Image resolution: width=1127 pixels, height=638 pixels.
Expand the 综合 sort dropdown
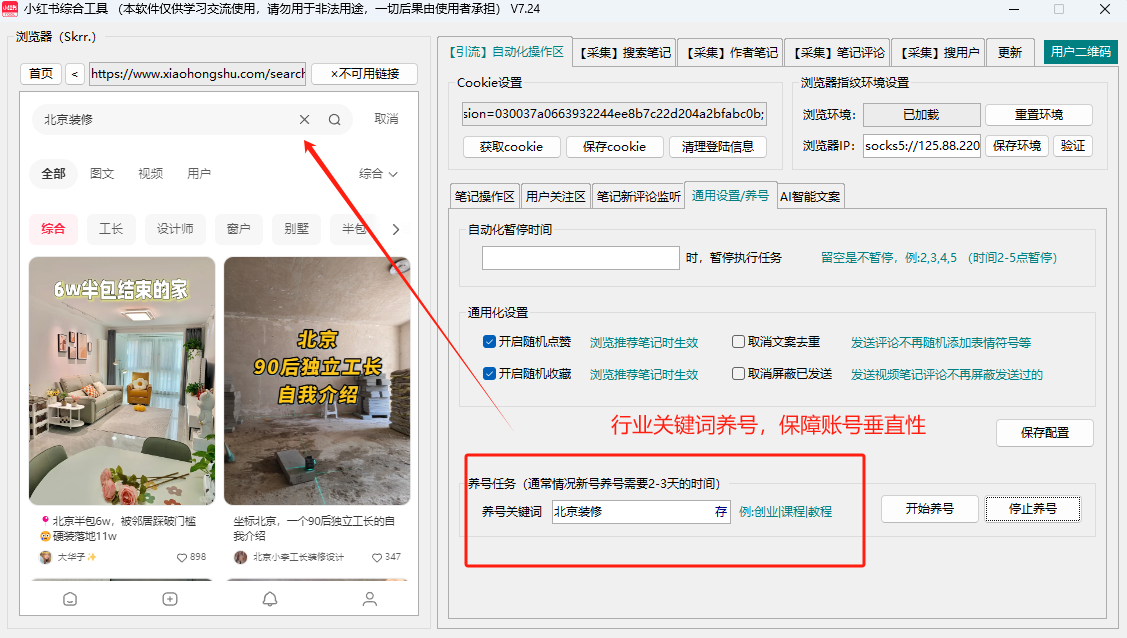tap(378, 174)
